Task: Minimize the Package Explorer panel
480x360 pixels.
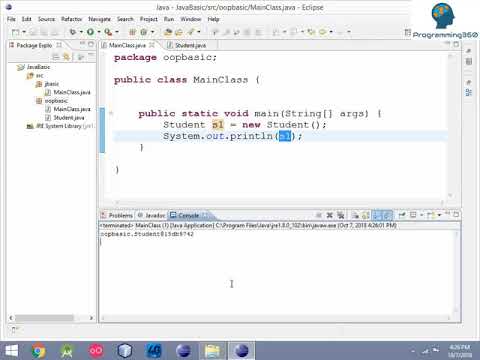Action: point(82,44)
